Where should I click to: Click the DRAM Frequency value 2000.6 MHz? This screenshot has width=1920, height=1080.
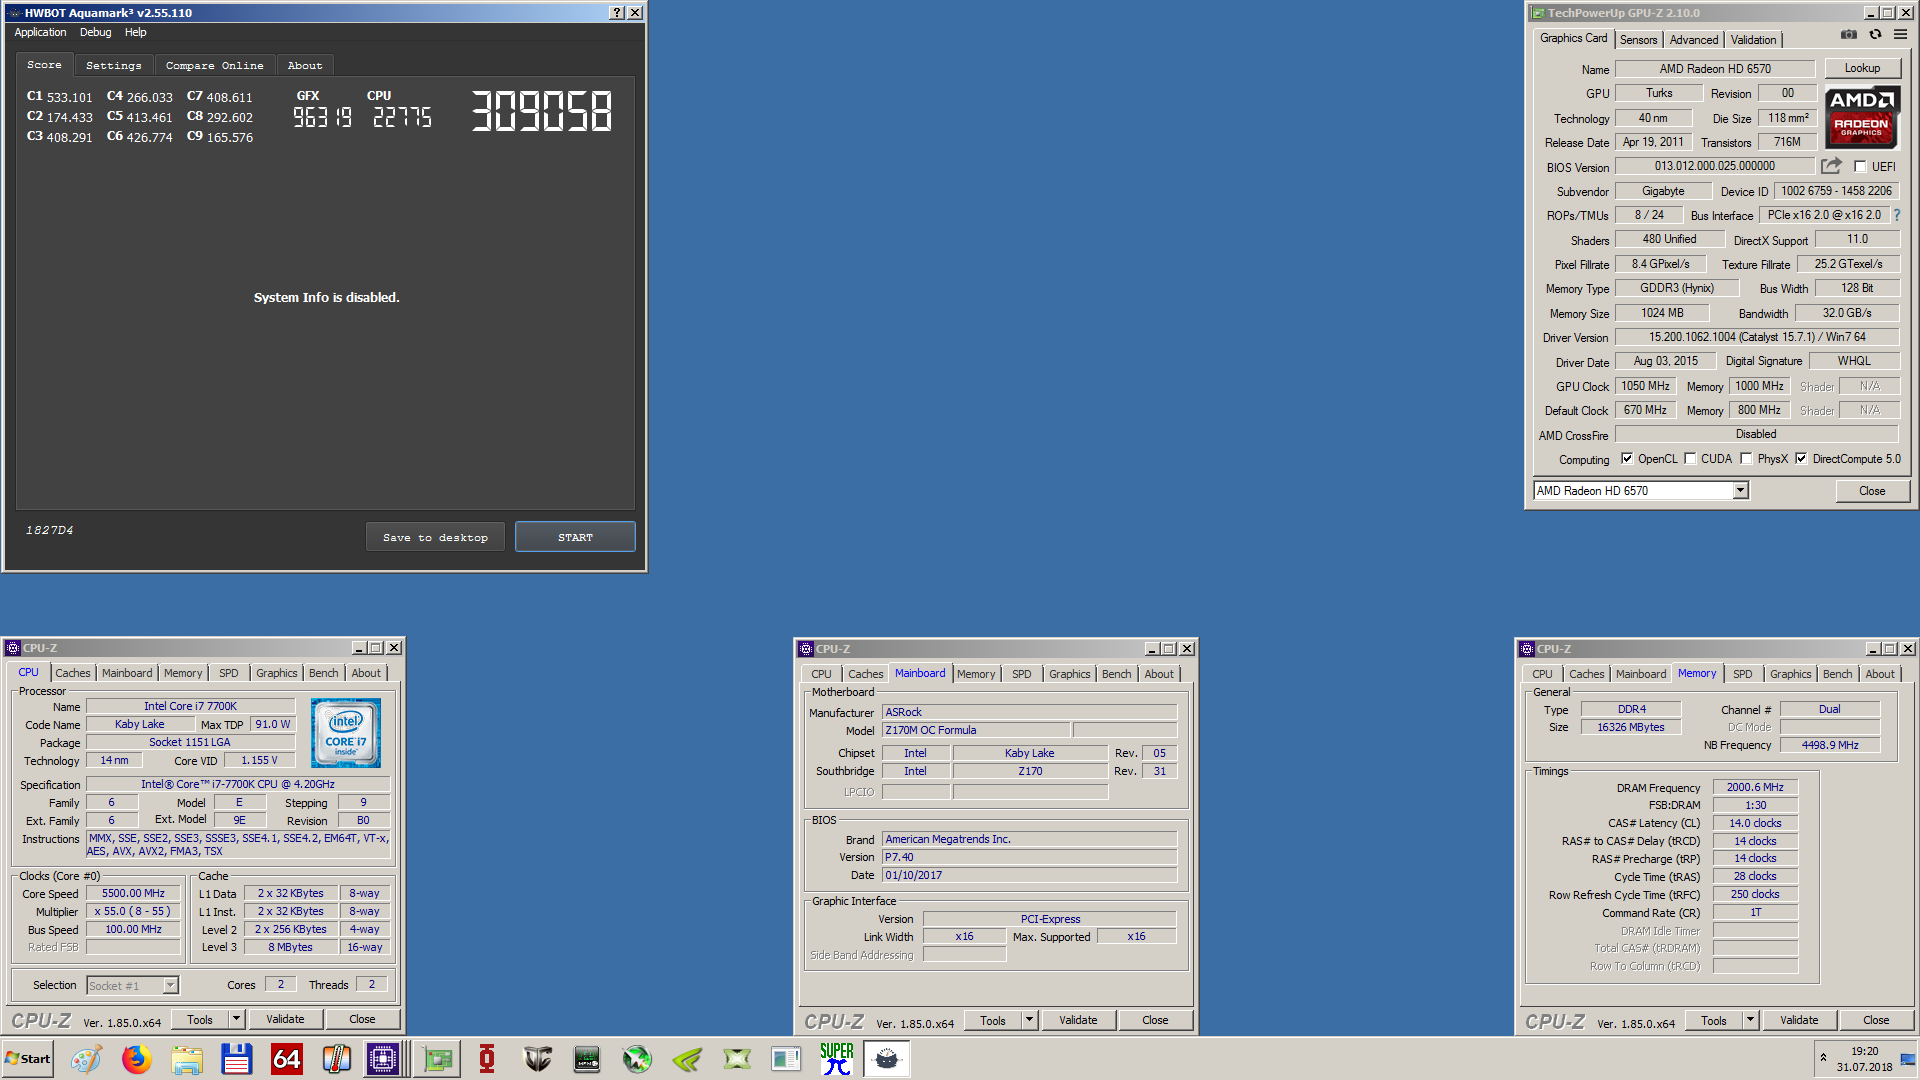[1755, 787]
